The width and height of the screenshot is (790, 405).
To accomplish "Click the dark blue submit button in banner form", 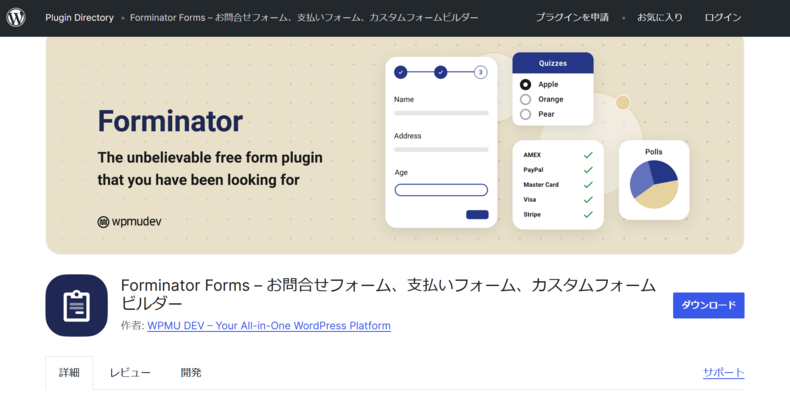I will pyautogui.click(x=477, y=215).
